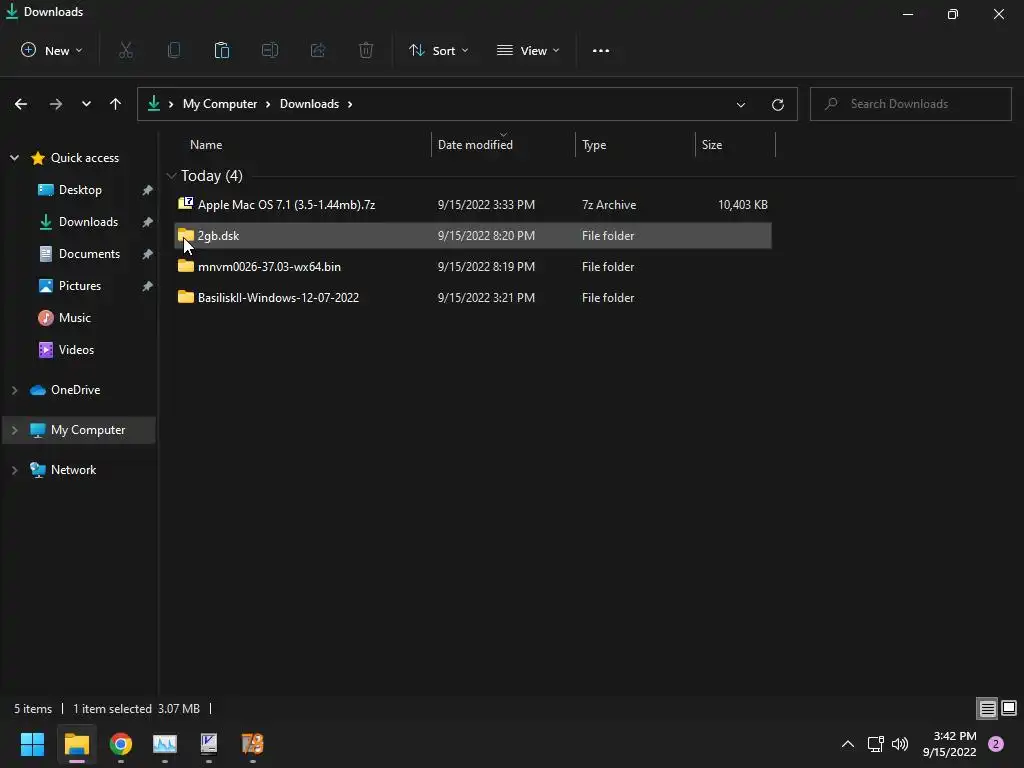Viewport: 1024px width, 768px height.
Task: Open the New item dropdown
Action: point(52,50)
